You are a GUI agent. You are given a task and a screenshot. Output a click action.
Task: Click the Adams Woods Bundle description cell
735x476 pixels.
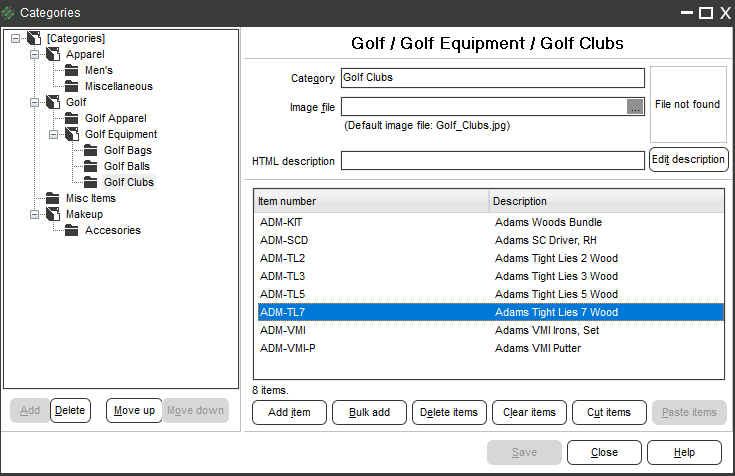[x=548, y=222]
